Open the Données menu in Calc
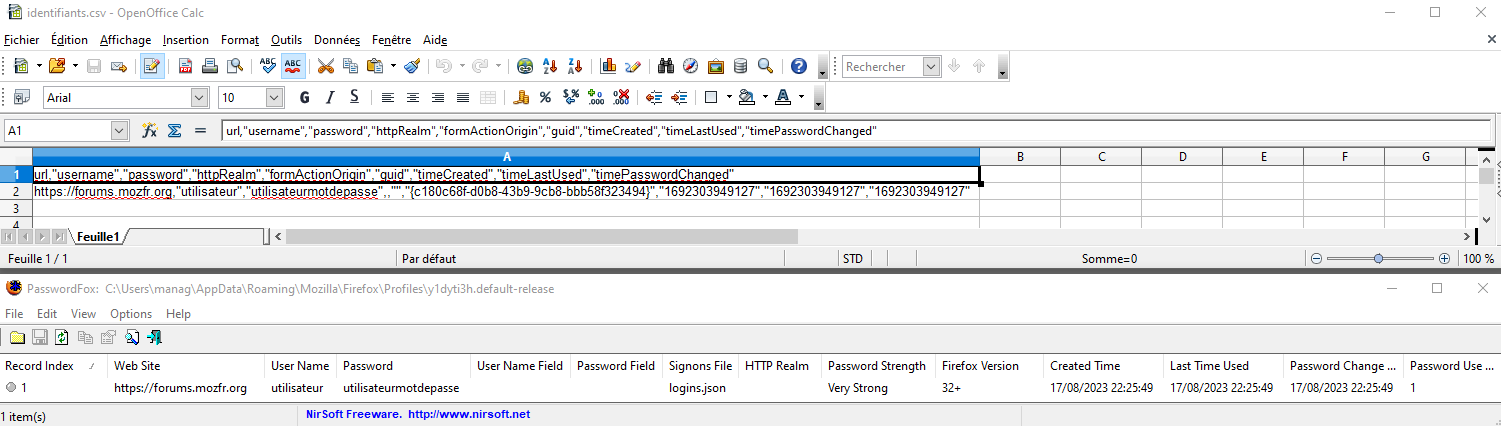The height and width of the screenshot is (426, 1501). point(336,40)
